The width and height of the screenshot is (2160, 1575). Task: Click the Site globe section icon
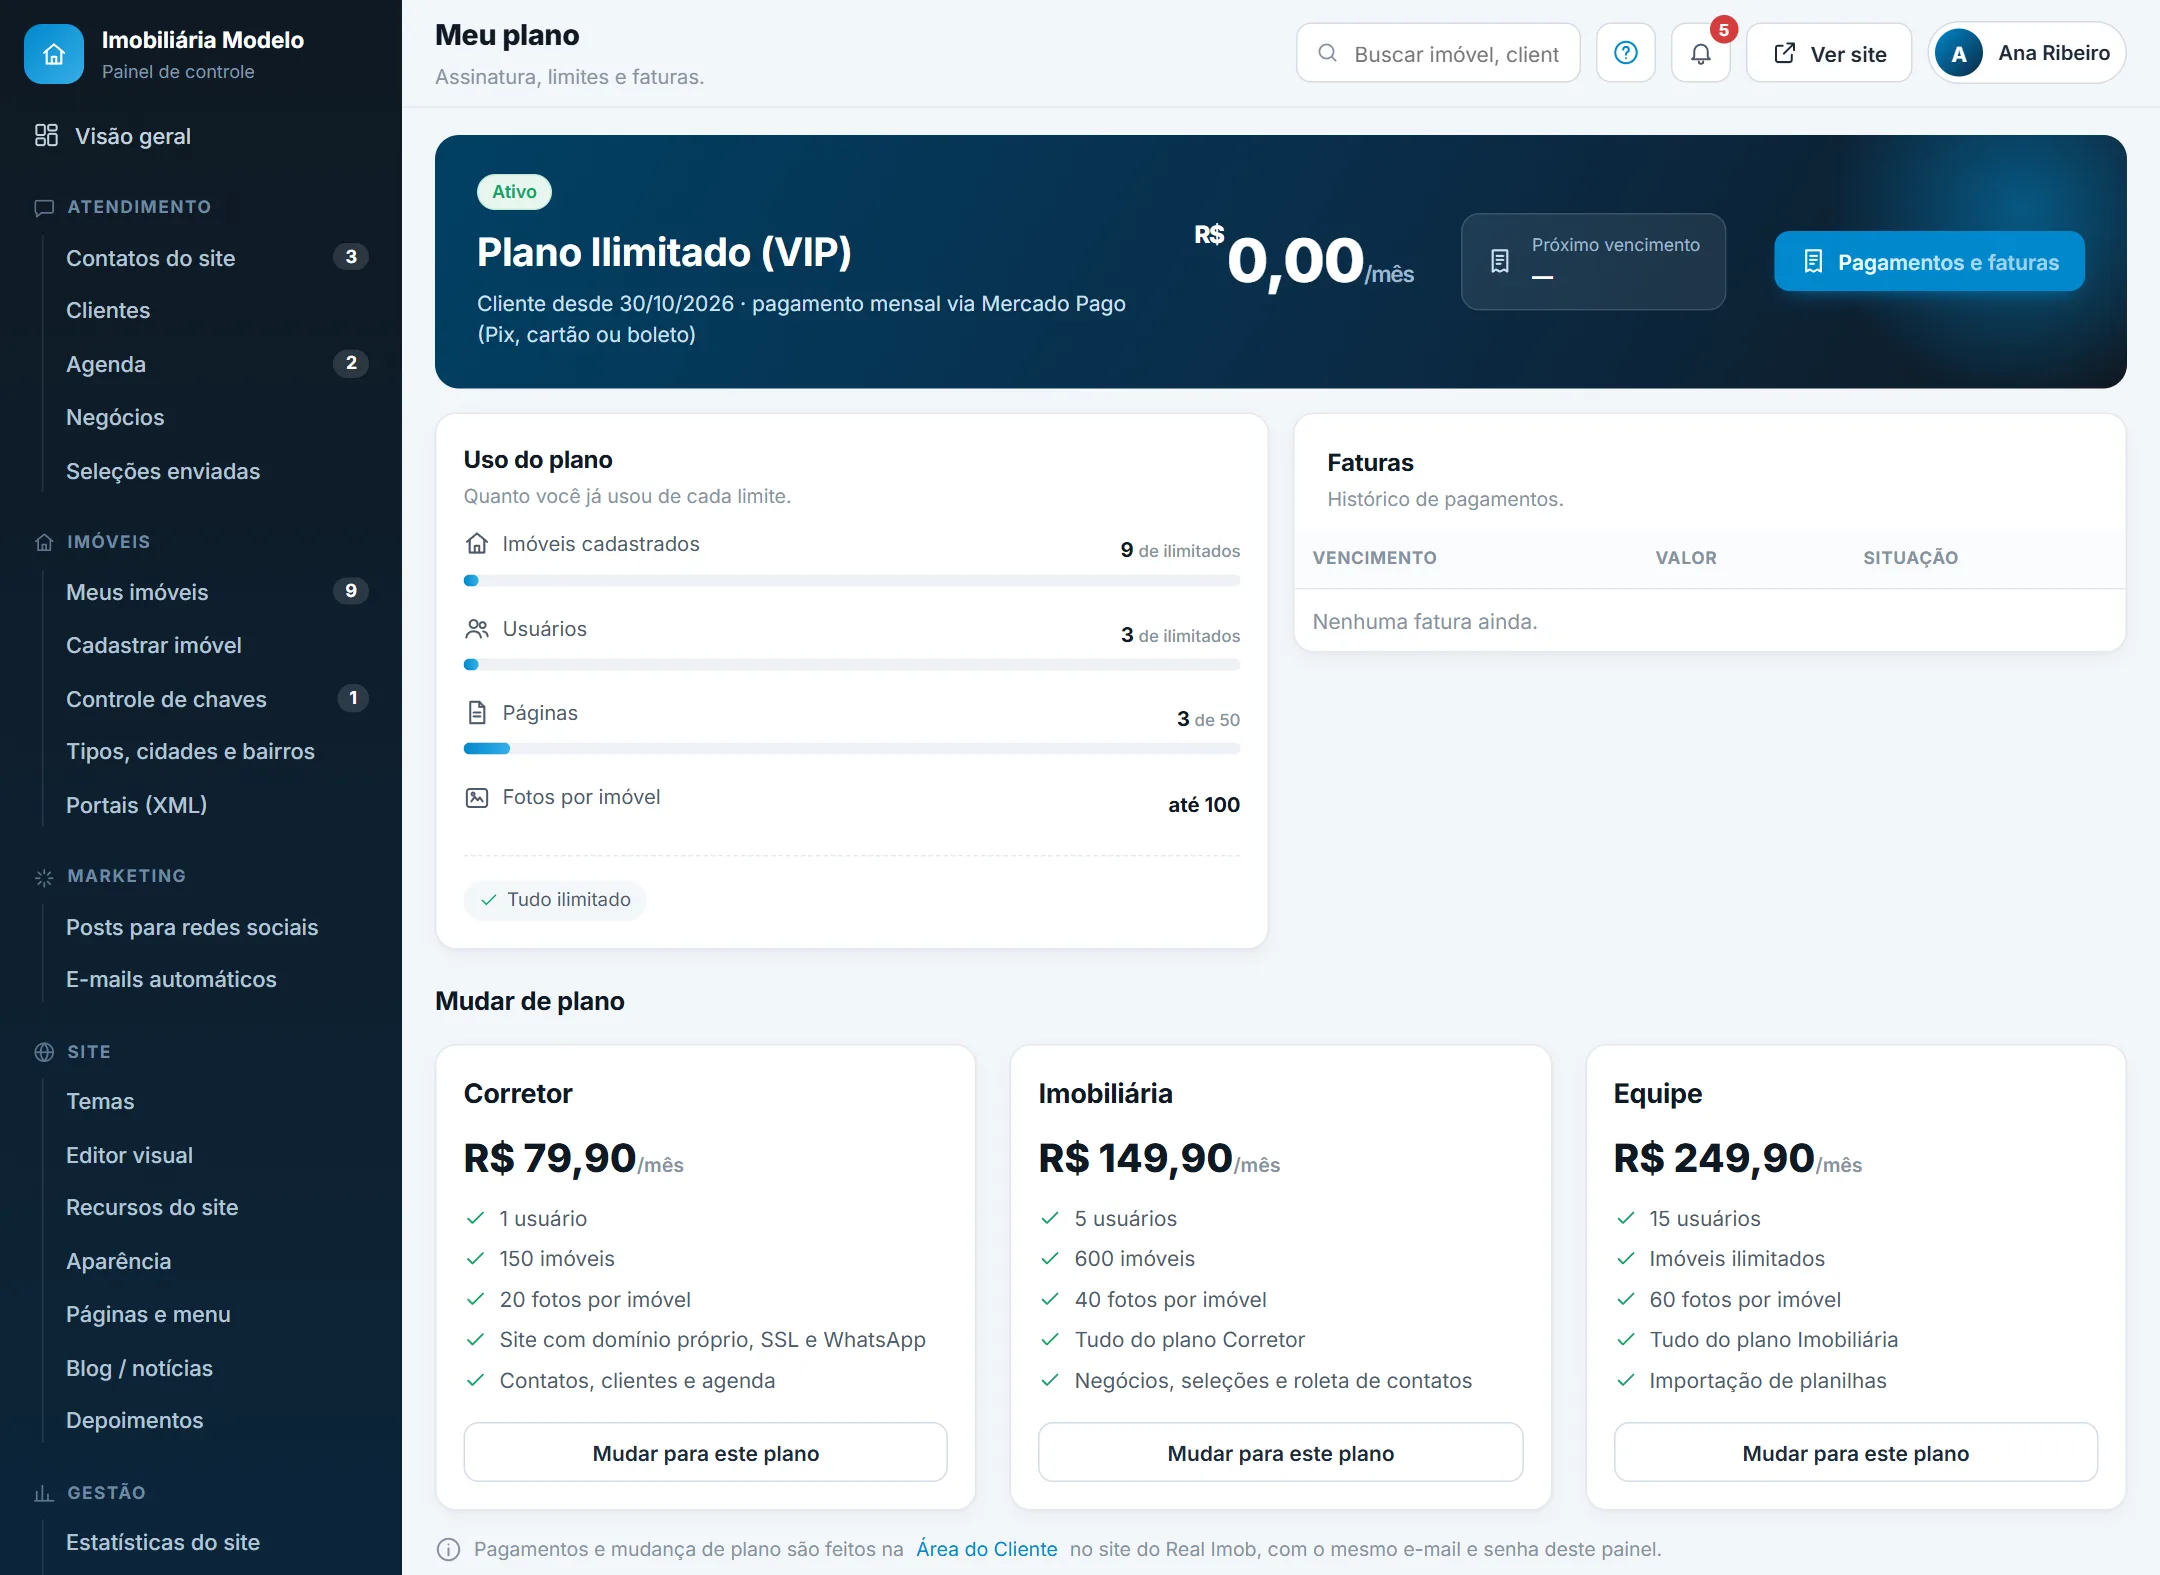pyautogui.click(x=44, y=1052)
